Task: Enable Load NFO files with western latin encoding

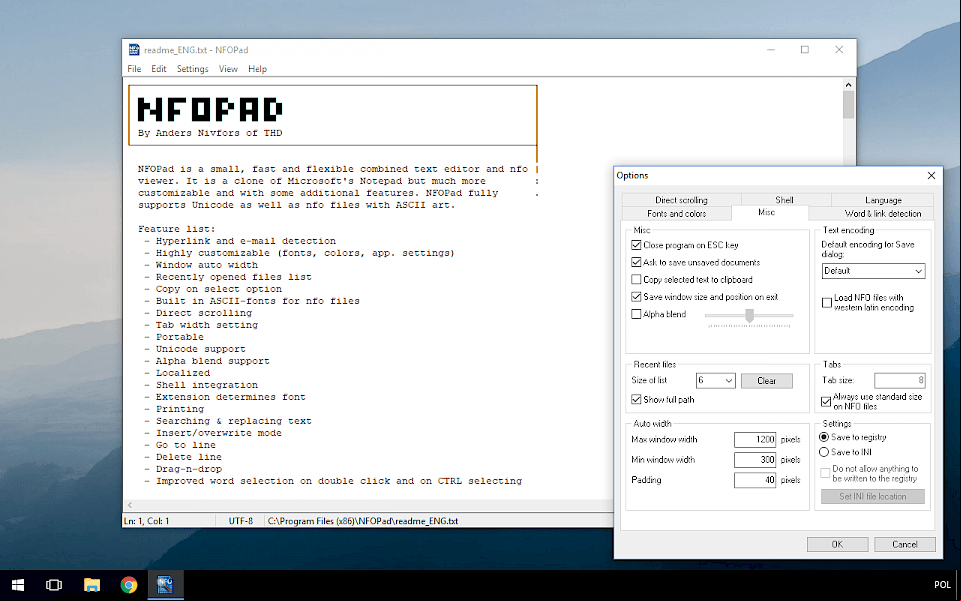Action: [827, 303]
